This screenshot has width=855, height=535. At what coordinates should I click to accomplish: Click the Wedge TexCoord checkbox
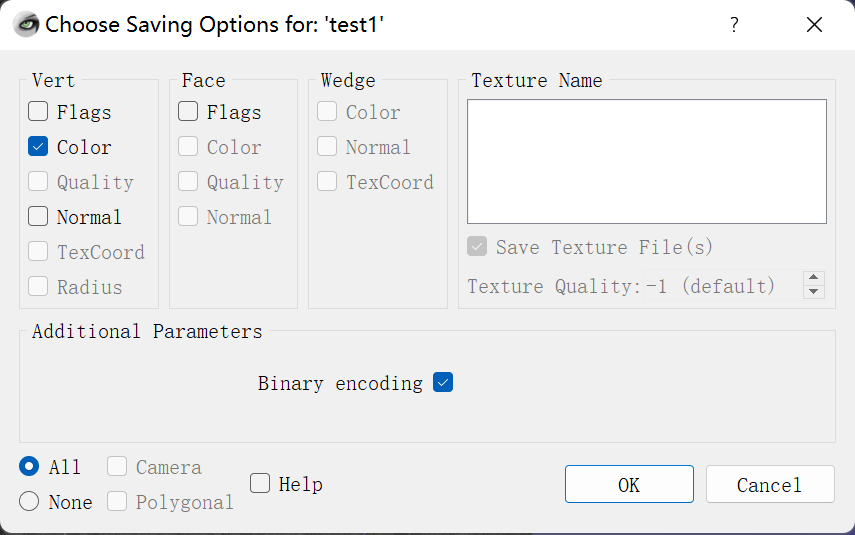tap(327, 182)
